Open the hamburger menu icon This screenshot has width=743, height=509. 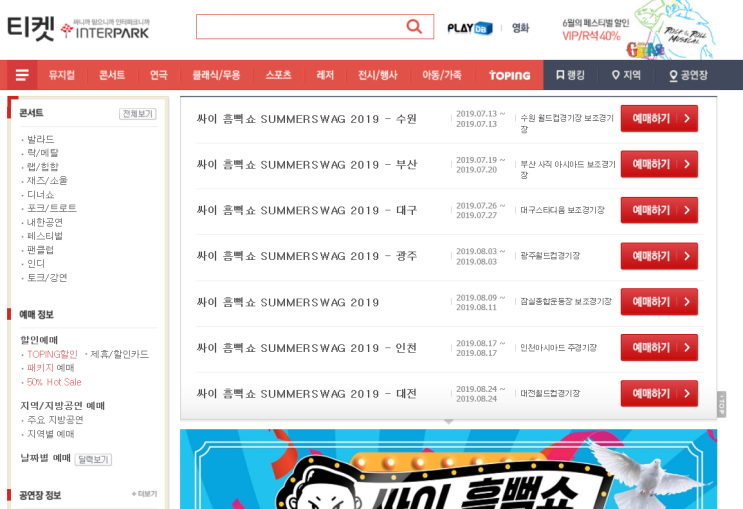pos(22,75)
